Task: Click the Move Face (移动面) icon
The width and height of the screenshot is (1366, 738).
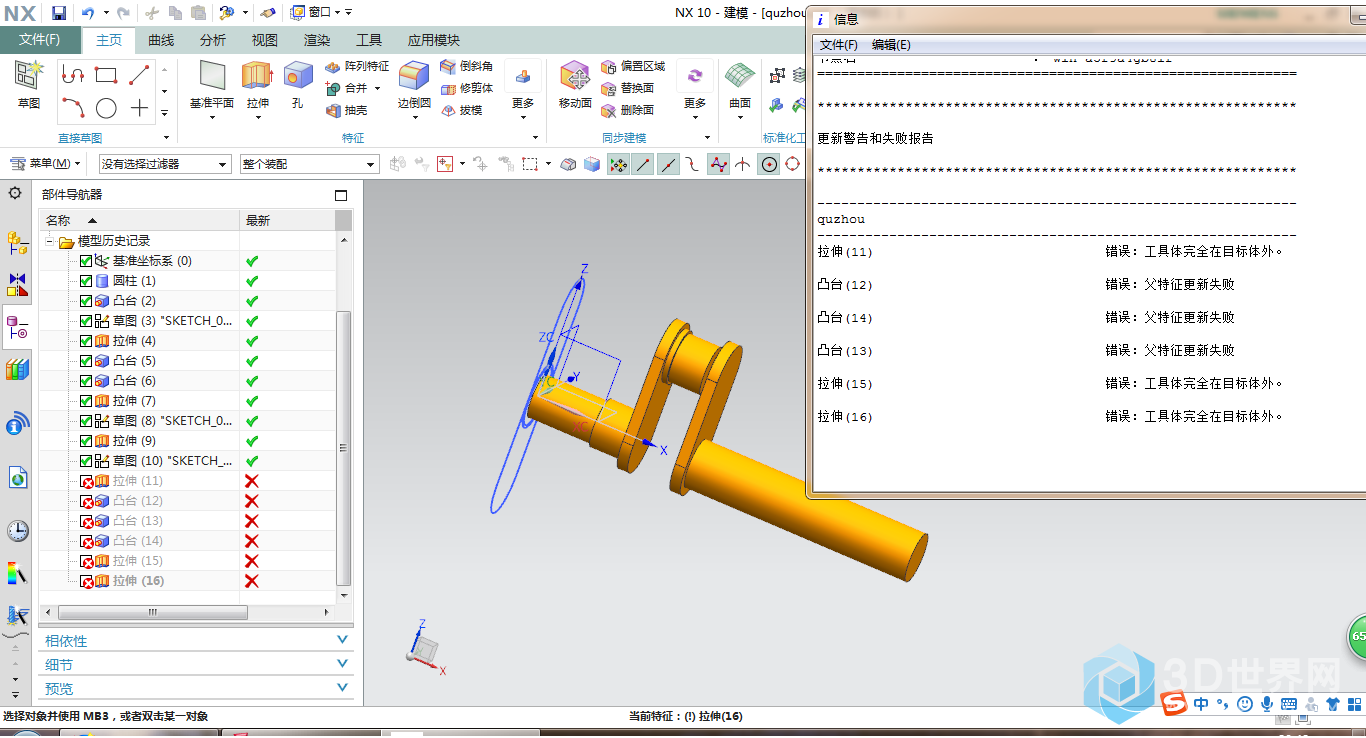Action: coord(575,76)
